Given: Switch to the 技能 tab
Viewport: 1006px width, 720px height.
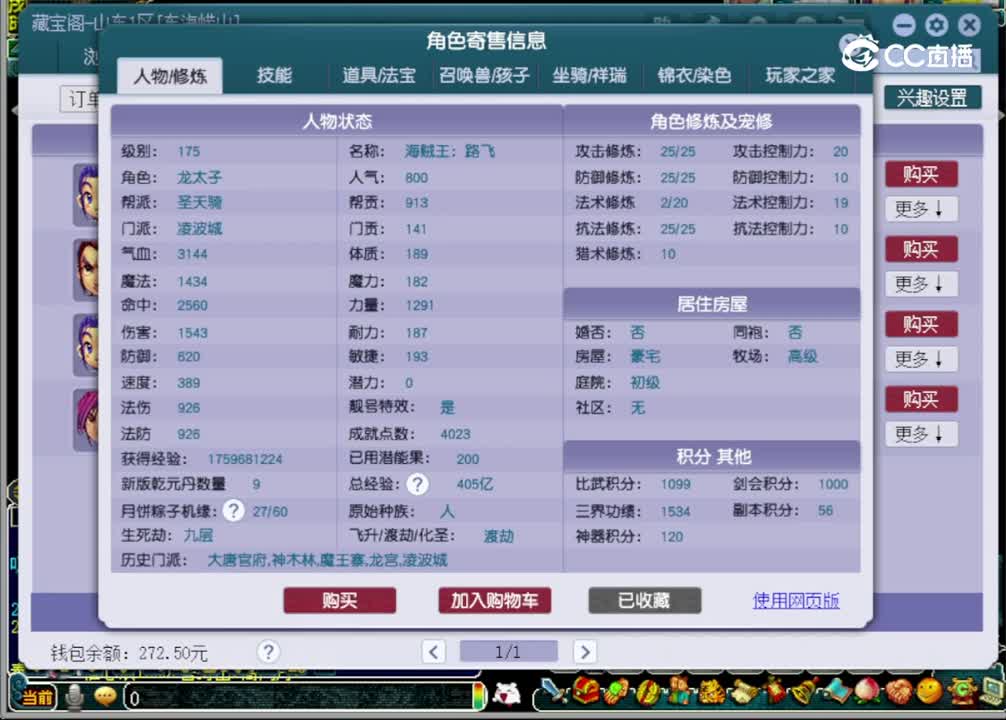Looking at the screenshot, I should tap(273, 76).
